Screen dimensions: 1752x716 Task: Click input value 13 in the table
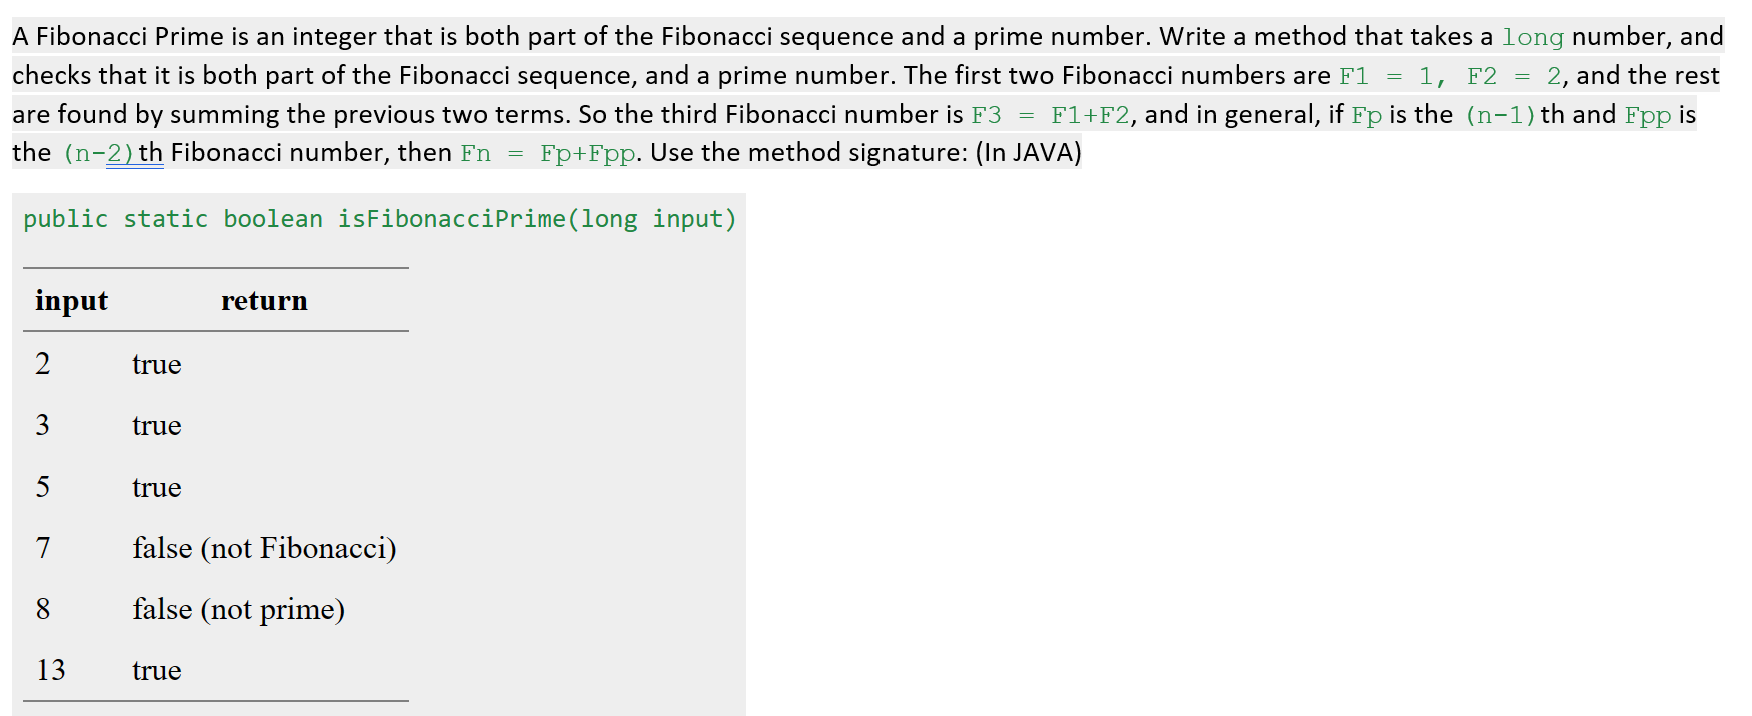(51, 670)
